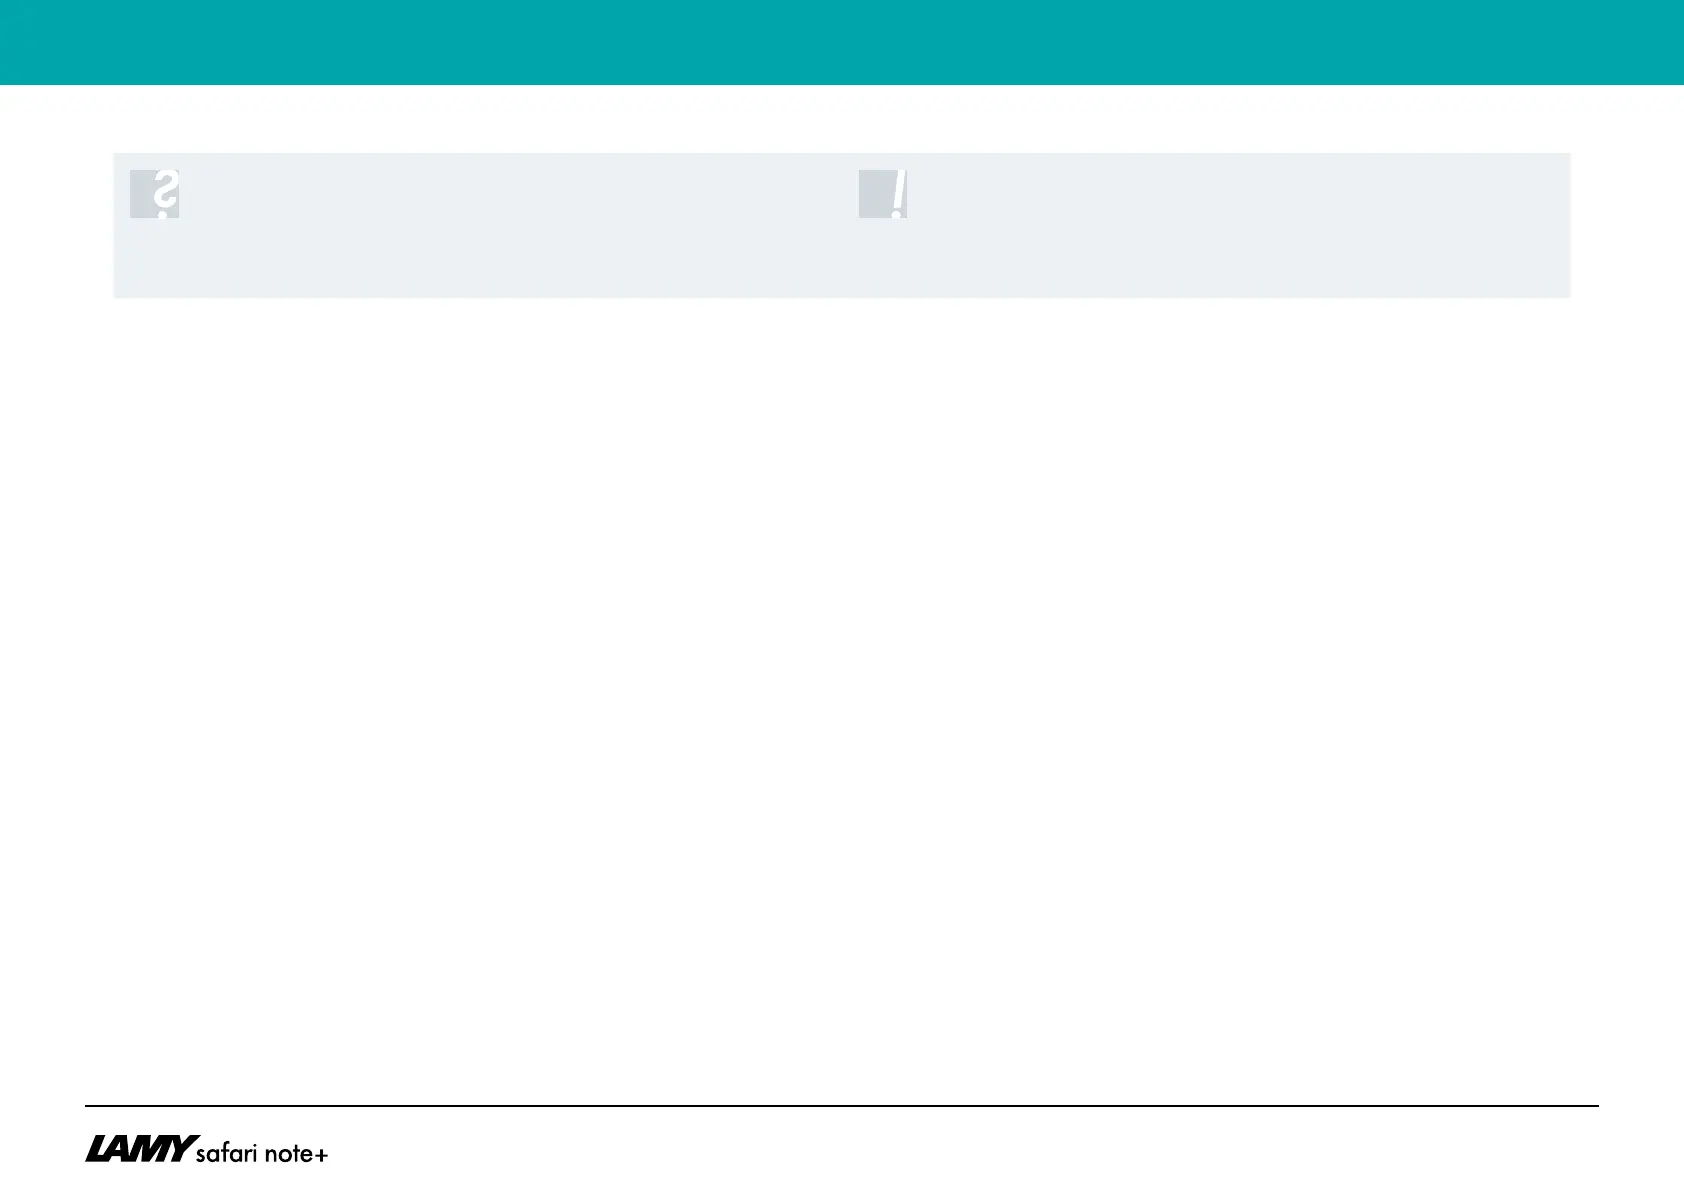Click the LAMY safari note+ logo
This screenshot has width=1684, height=1191.
(x=207, y=1149)
